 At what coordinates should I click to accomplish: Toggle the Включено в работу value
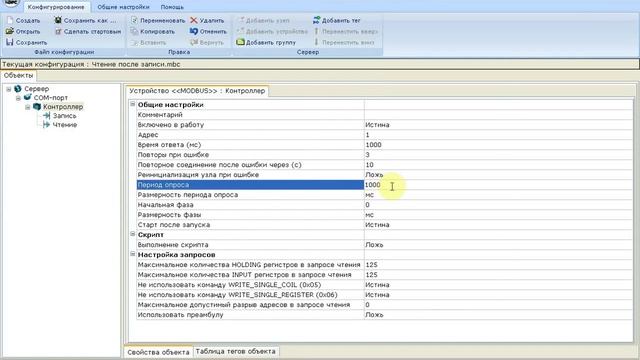pyautogui.click(x=498, y=125)
